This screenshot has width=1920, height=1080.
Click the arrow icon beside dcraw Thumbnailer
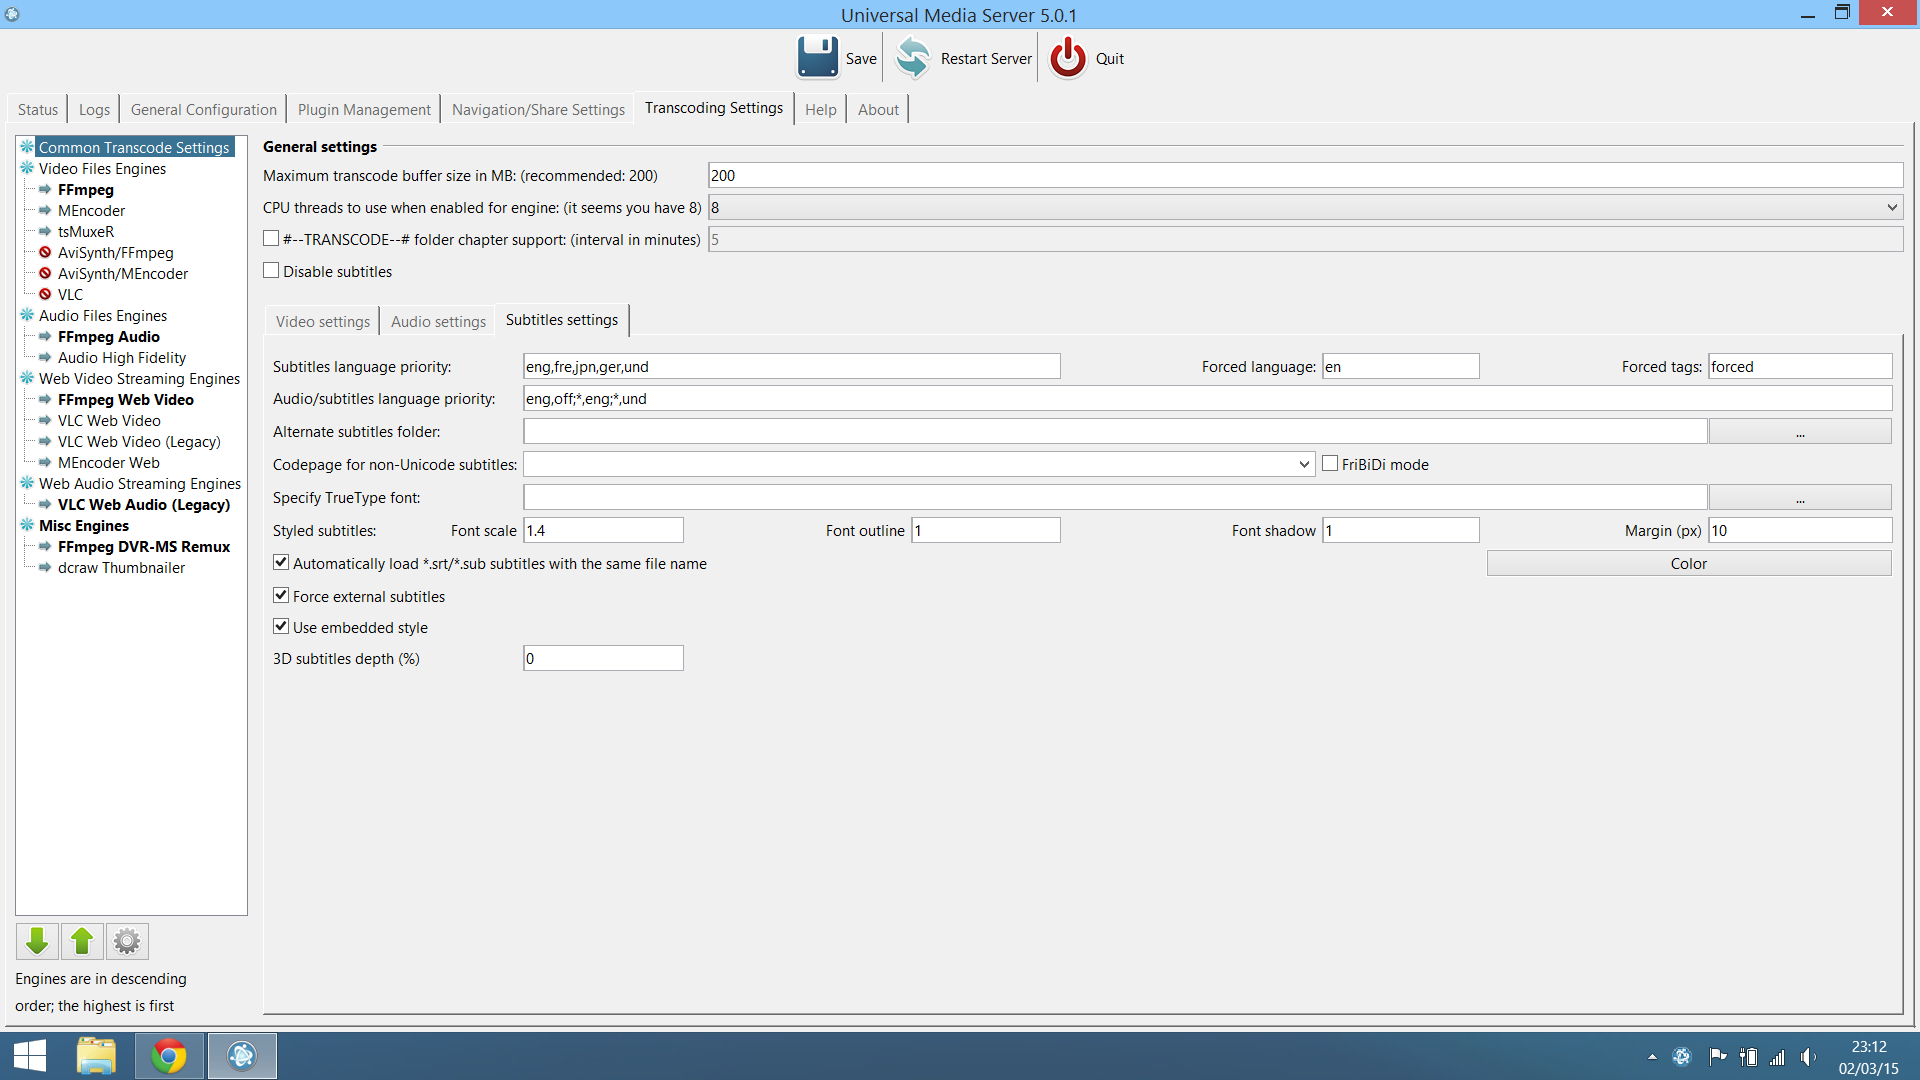(45, 567)
